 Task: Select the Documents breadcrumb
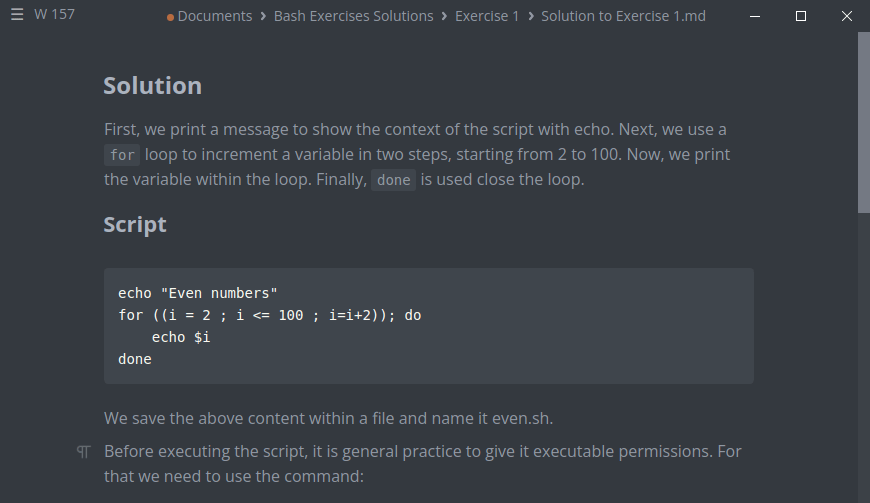[x=215, y=16]
